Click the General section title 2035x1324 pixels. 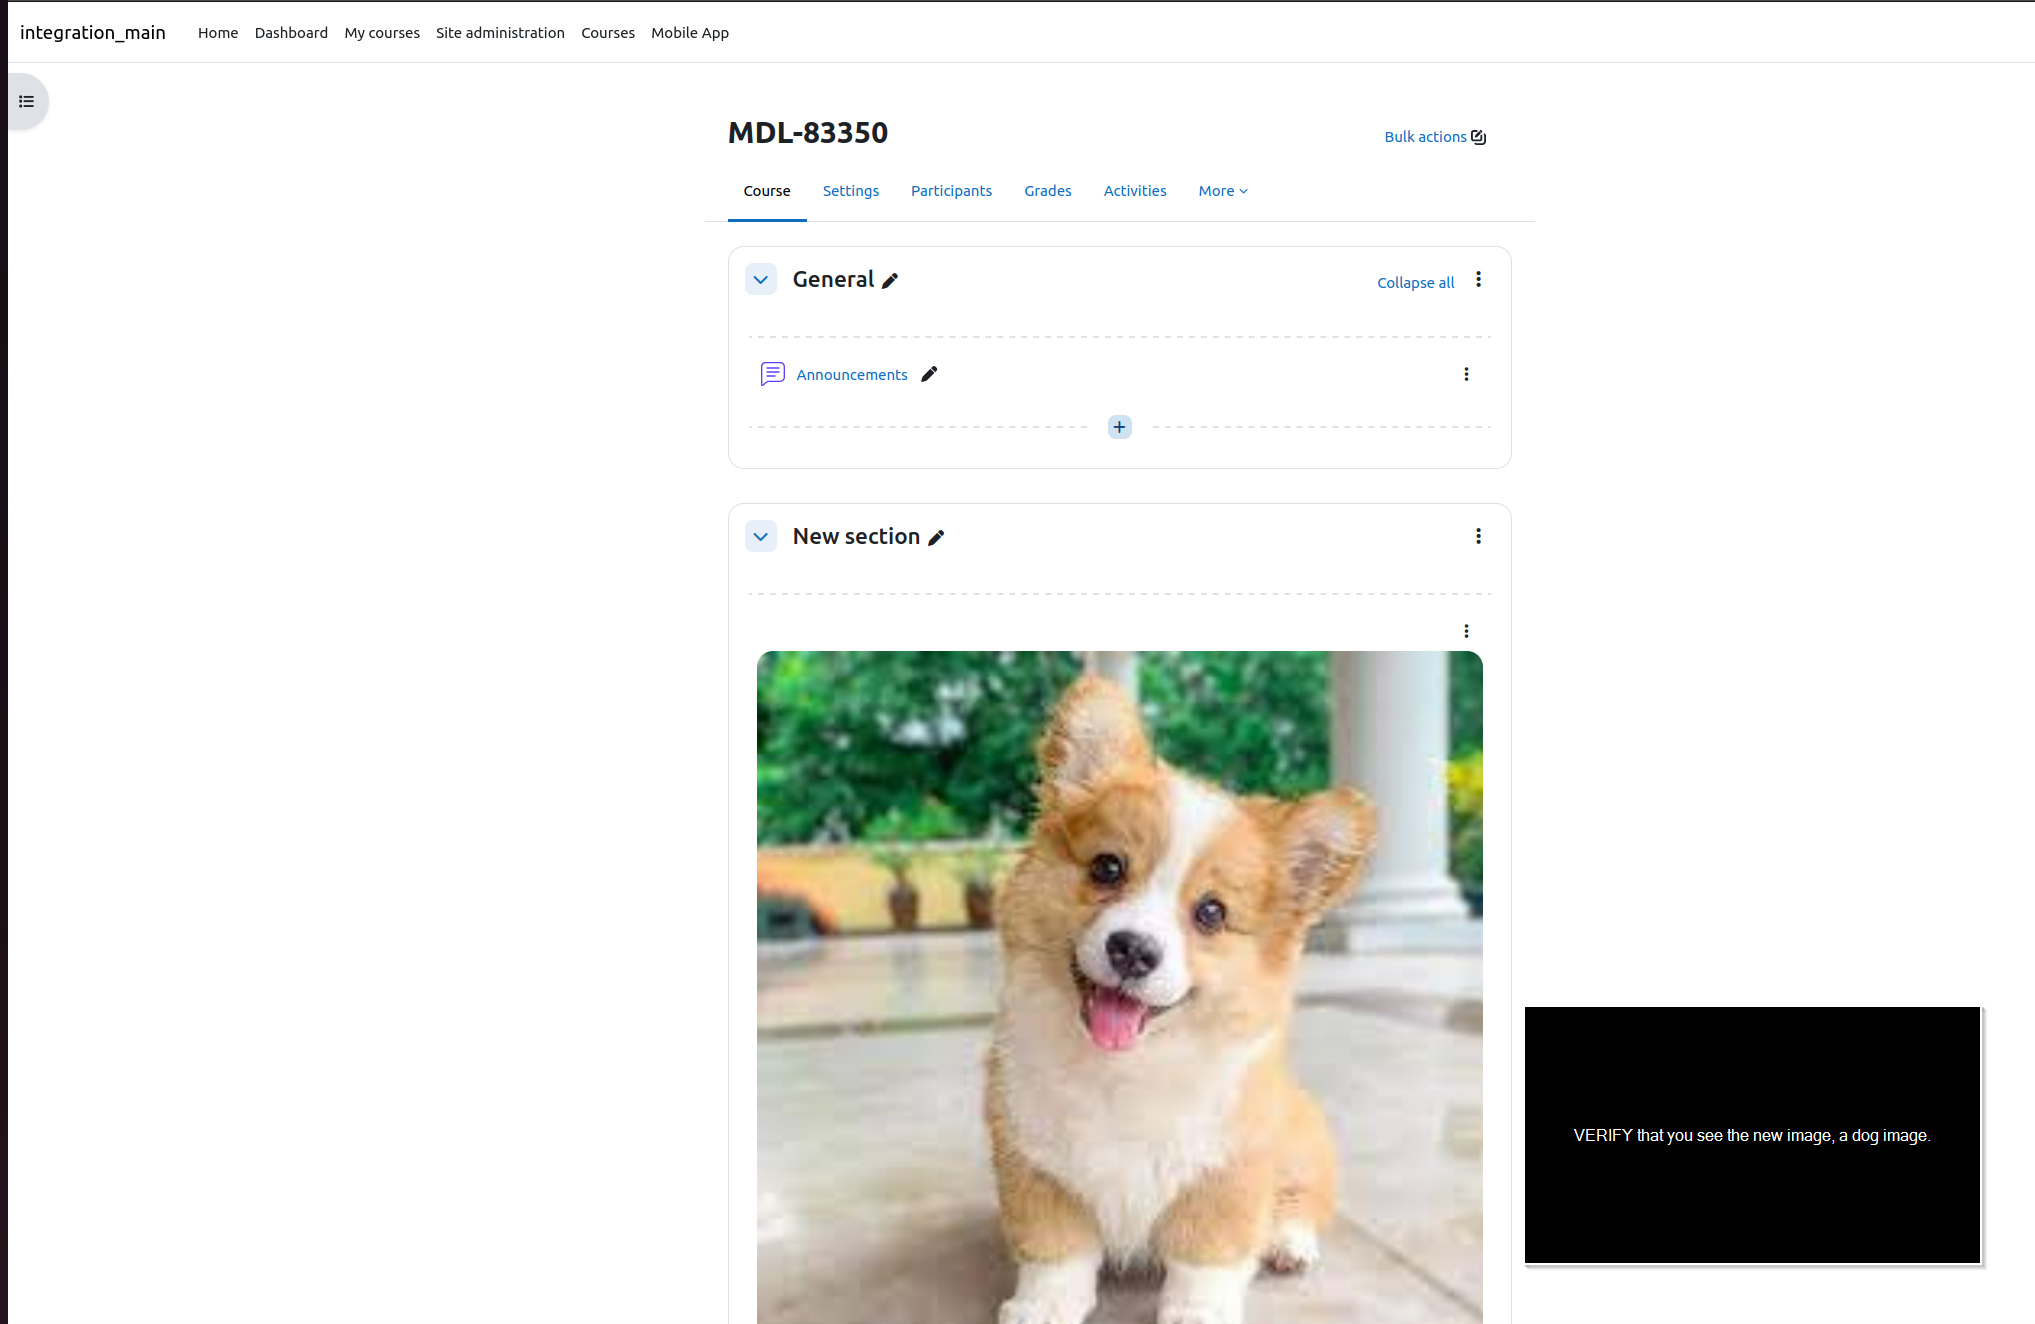(833, 280)
